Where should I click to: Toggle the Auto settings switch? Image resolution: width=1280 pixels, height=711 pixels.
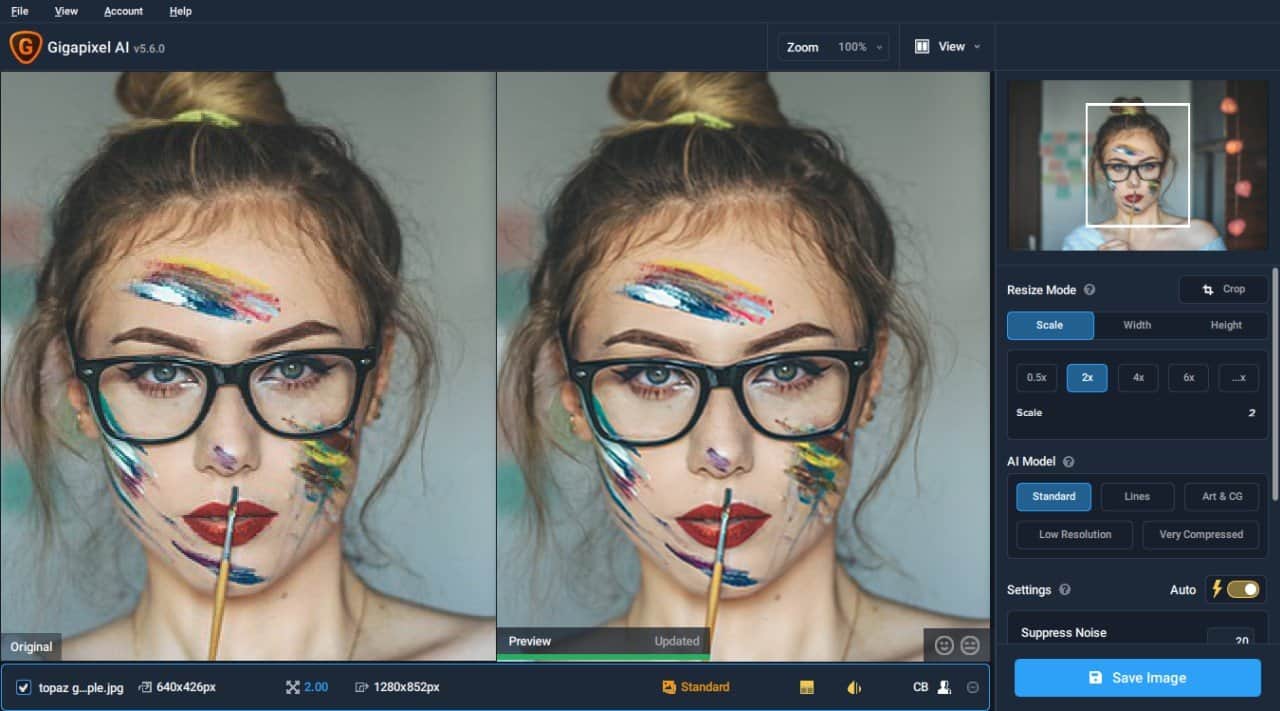click(x=1243, y=589)
